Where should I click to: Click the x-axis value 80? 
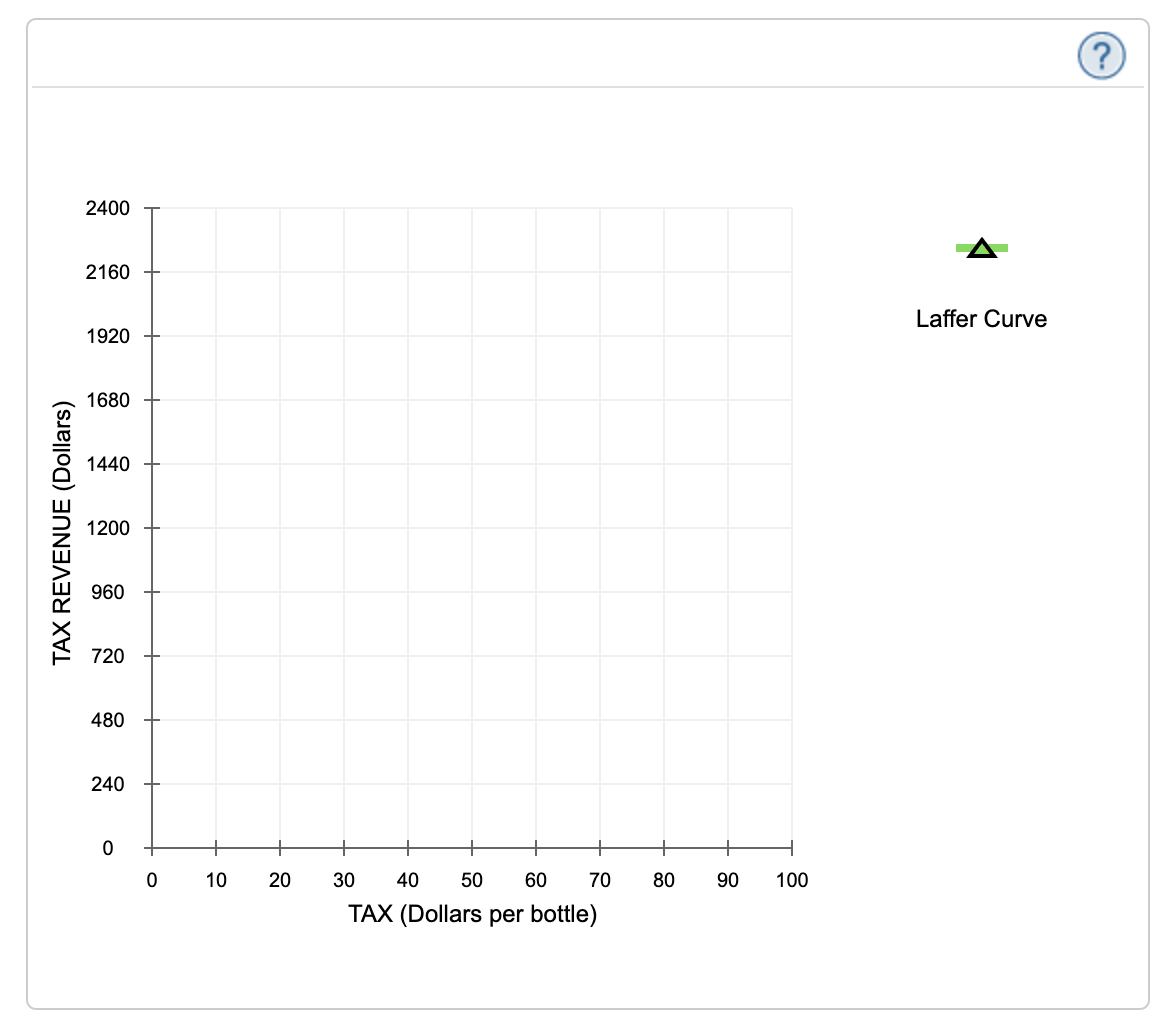coord(664,880)
